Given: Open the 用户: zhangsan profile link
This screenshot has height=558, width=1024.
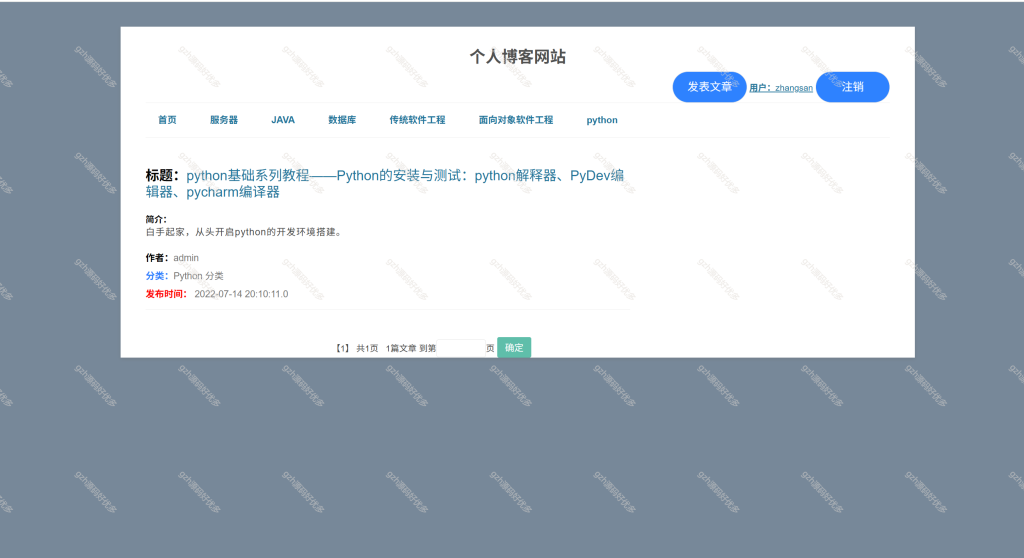Looking at the screenshot, I should pos(781,88).
